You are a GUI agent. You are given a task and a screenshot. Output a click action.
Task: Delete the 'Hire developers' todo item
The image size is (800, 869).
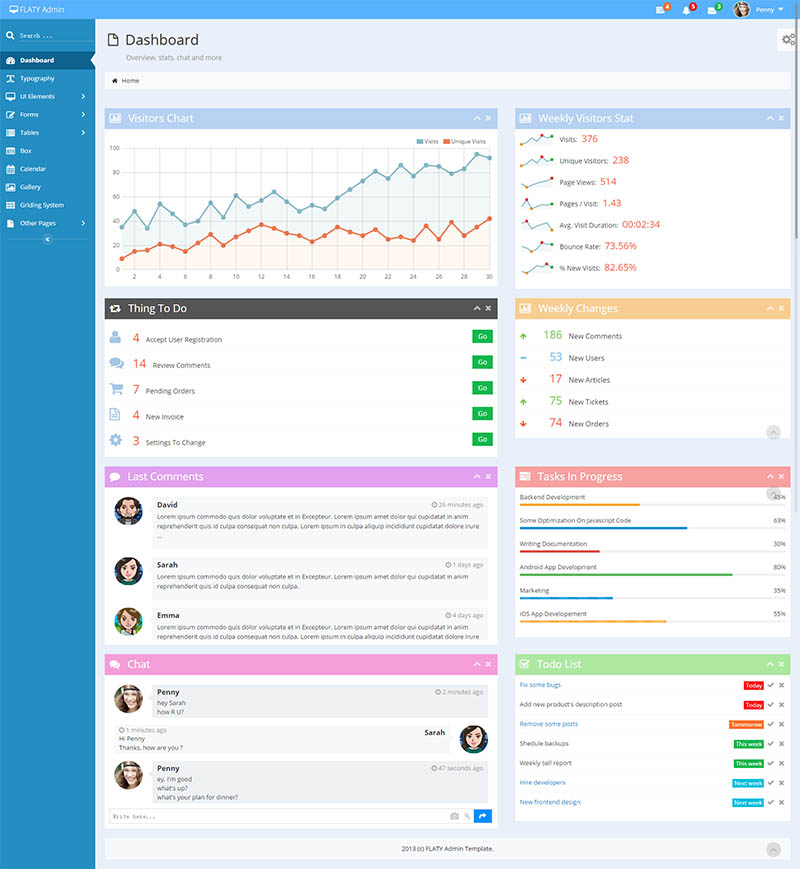(x=782, y=783)
